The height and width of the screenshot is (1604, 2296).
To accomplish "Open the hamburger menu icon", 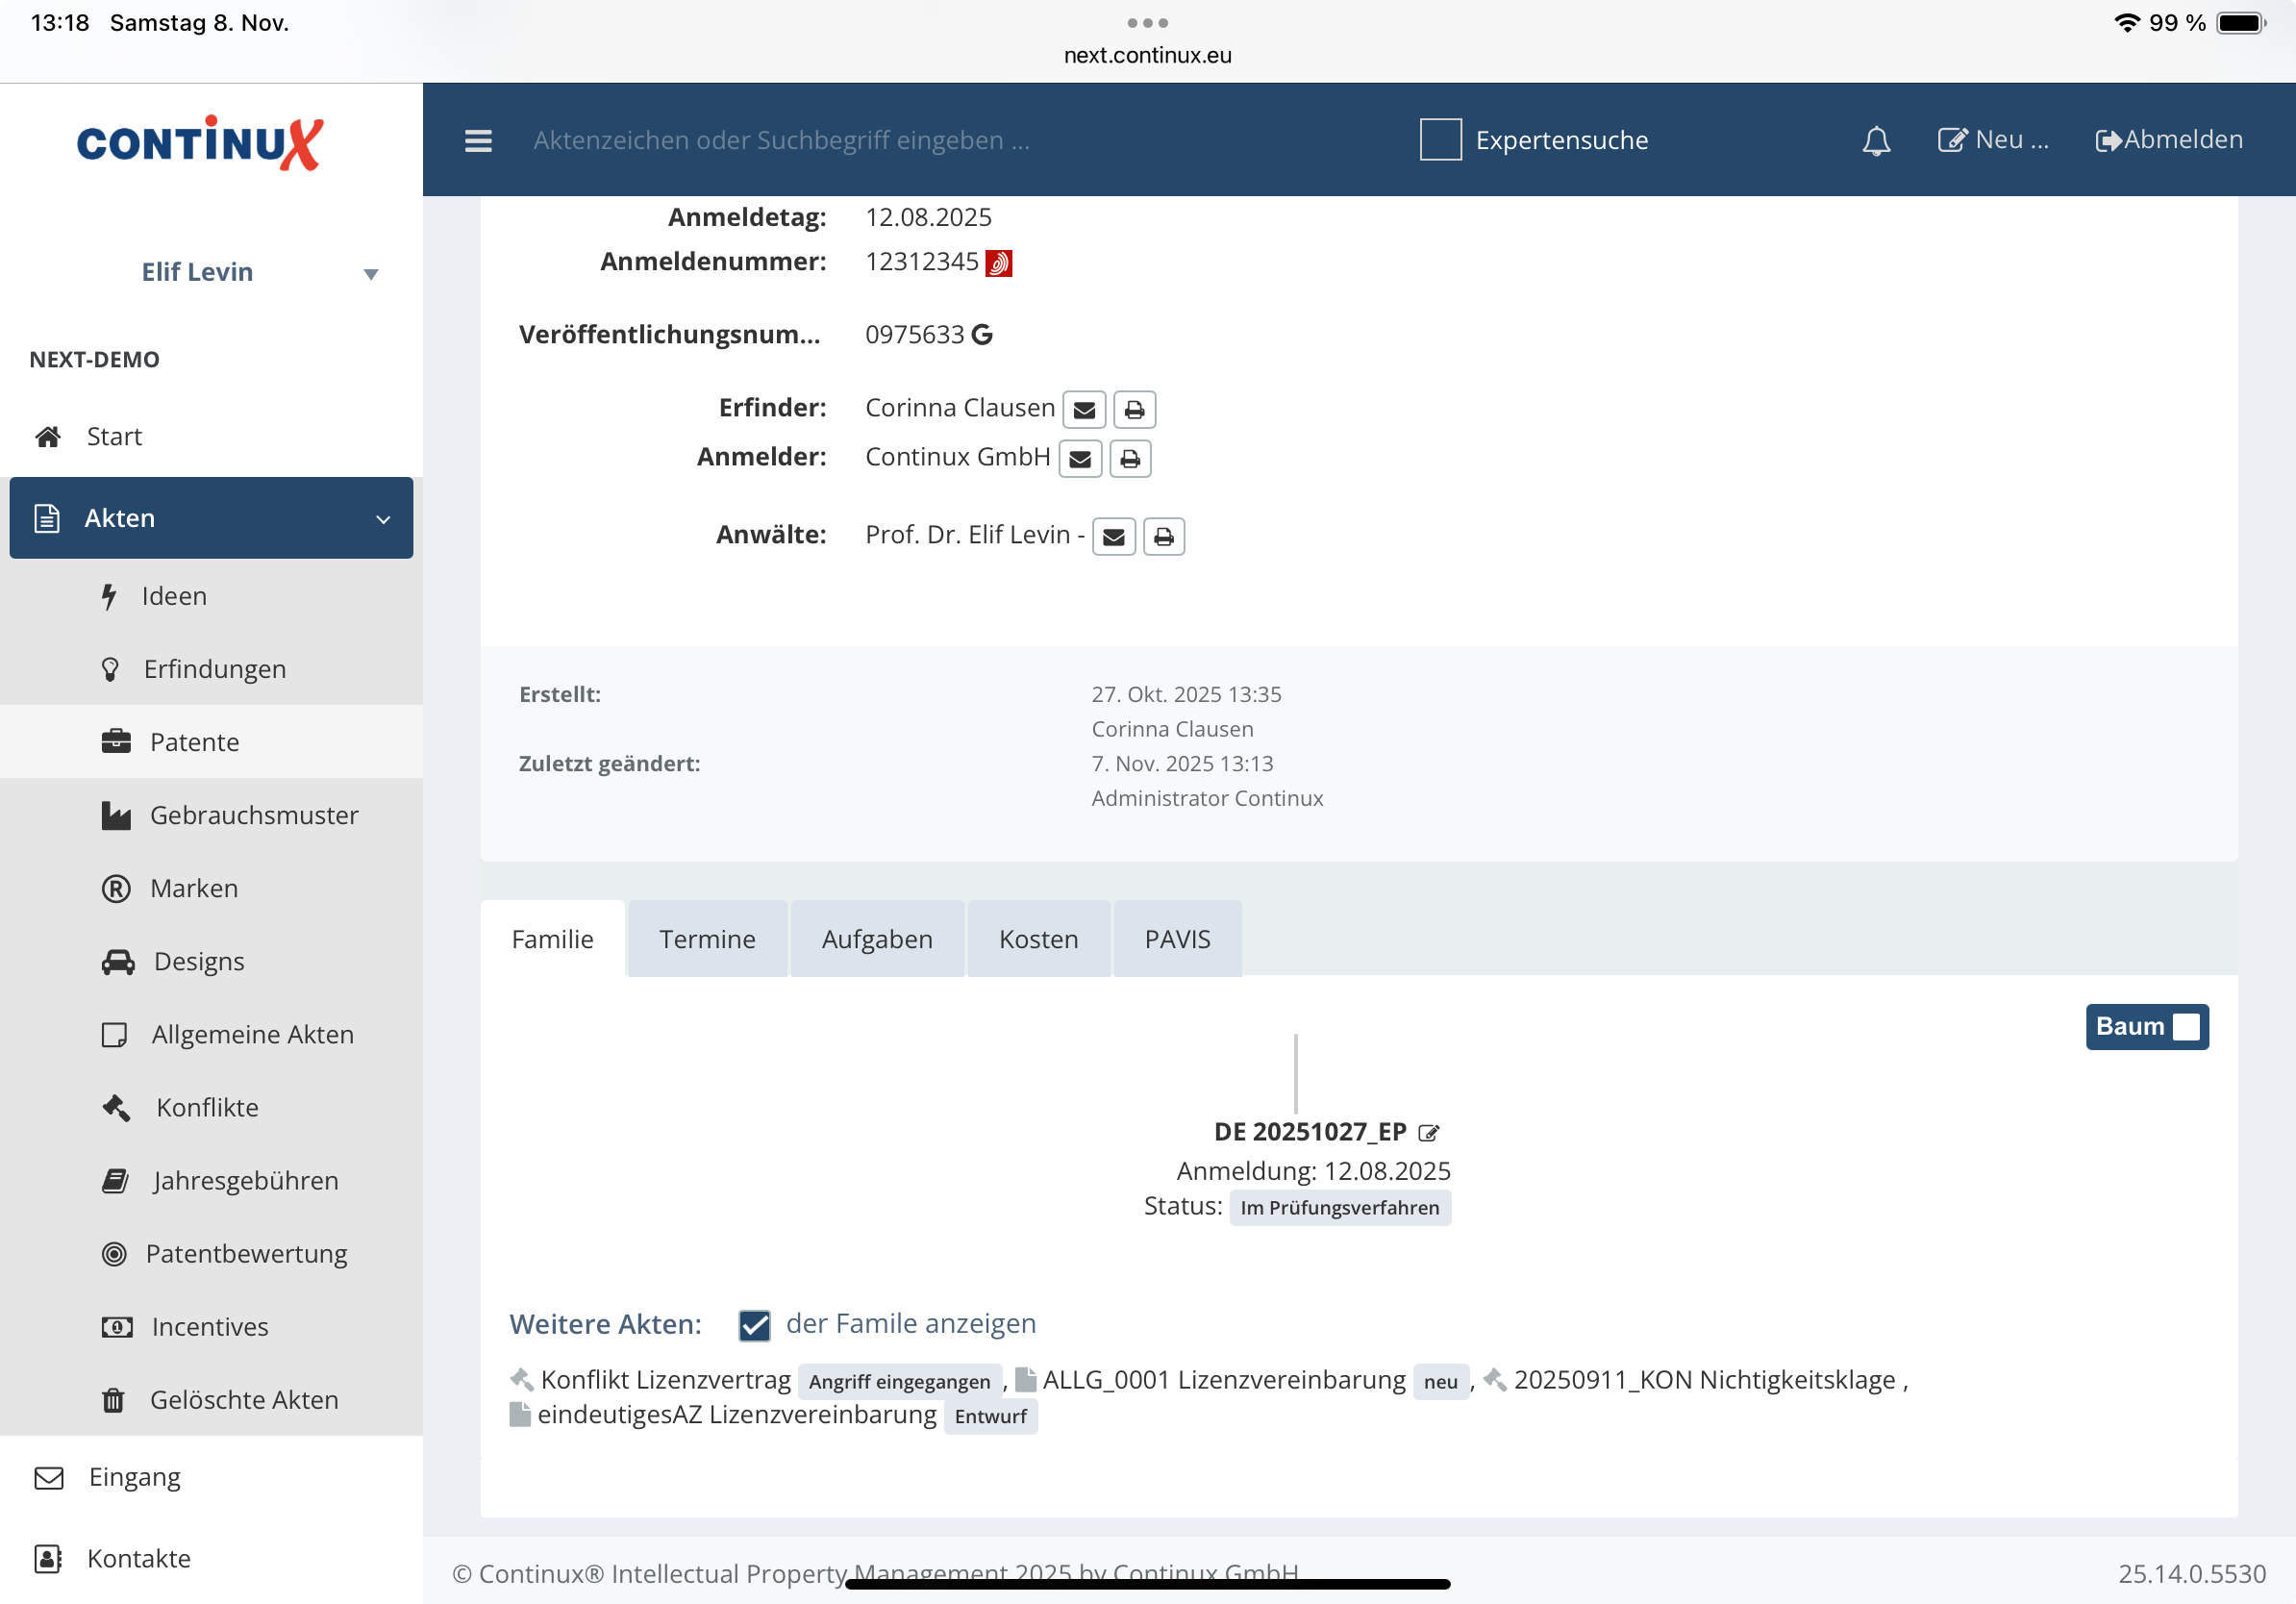I will (478, 141).
